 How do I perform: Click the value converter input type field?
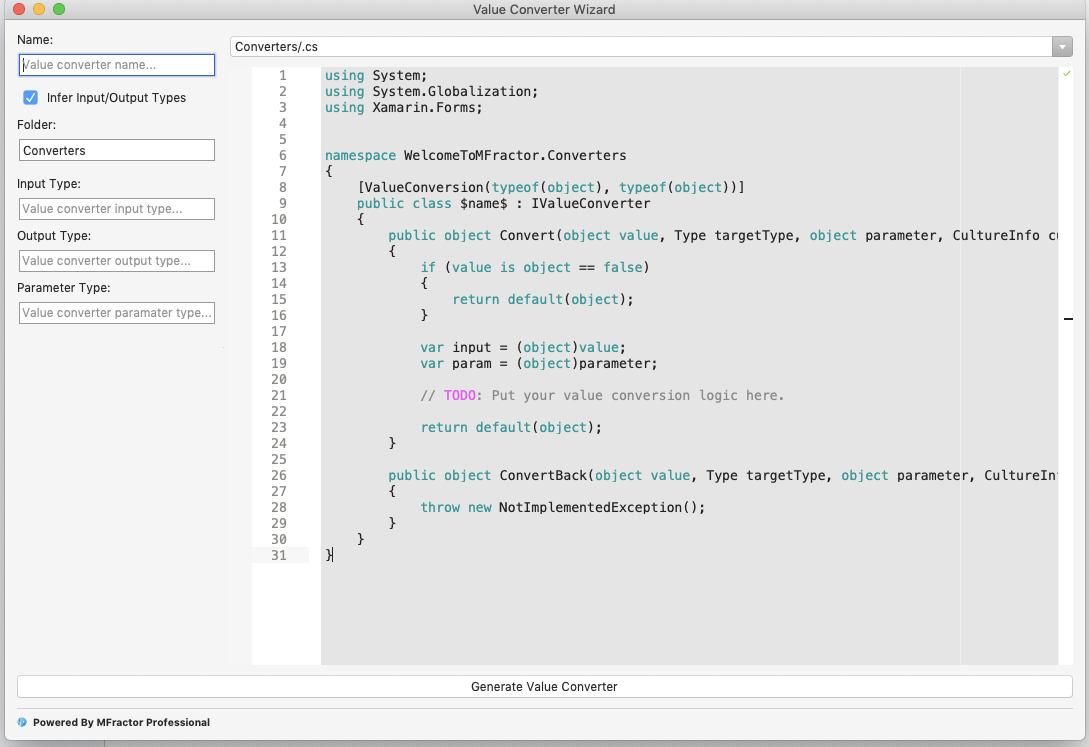[x=116, y=208]
